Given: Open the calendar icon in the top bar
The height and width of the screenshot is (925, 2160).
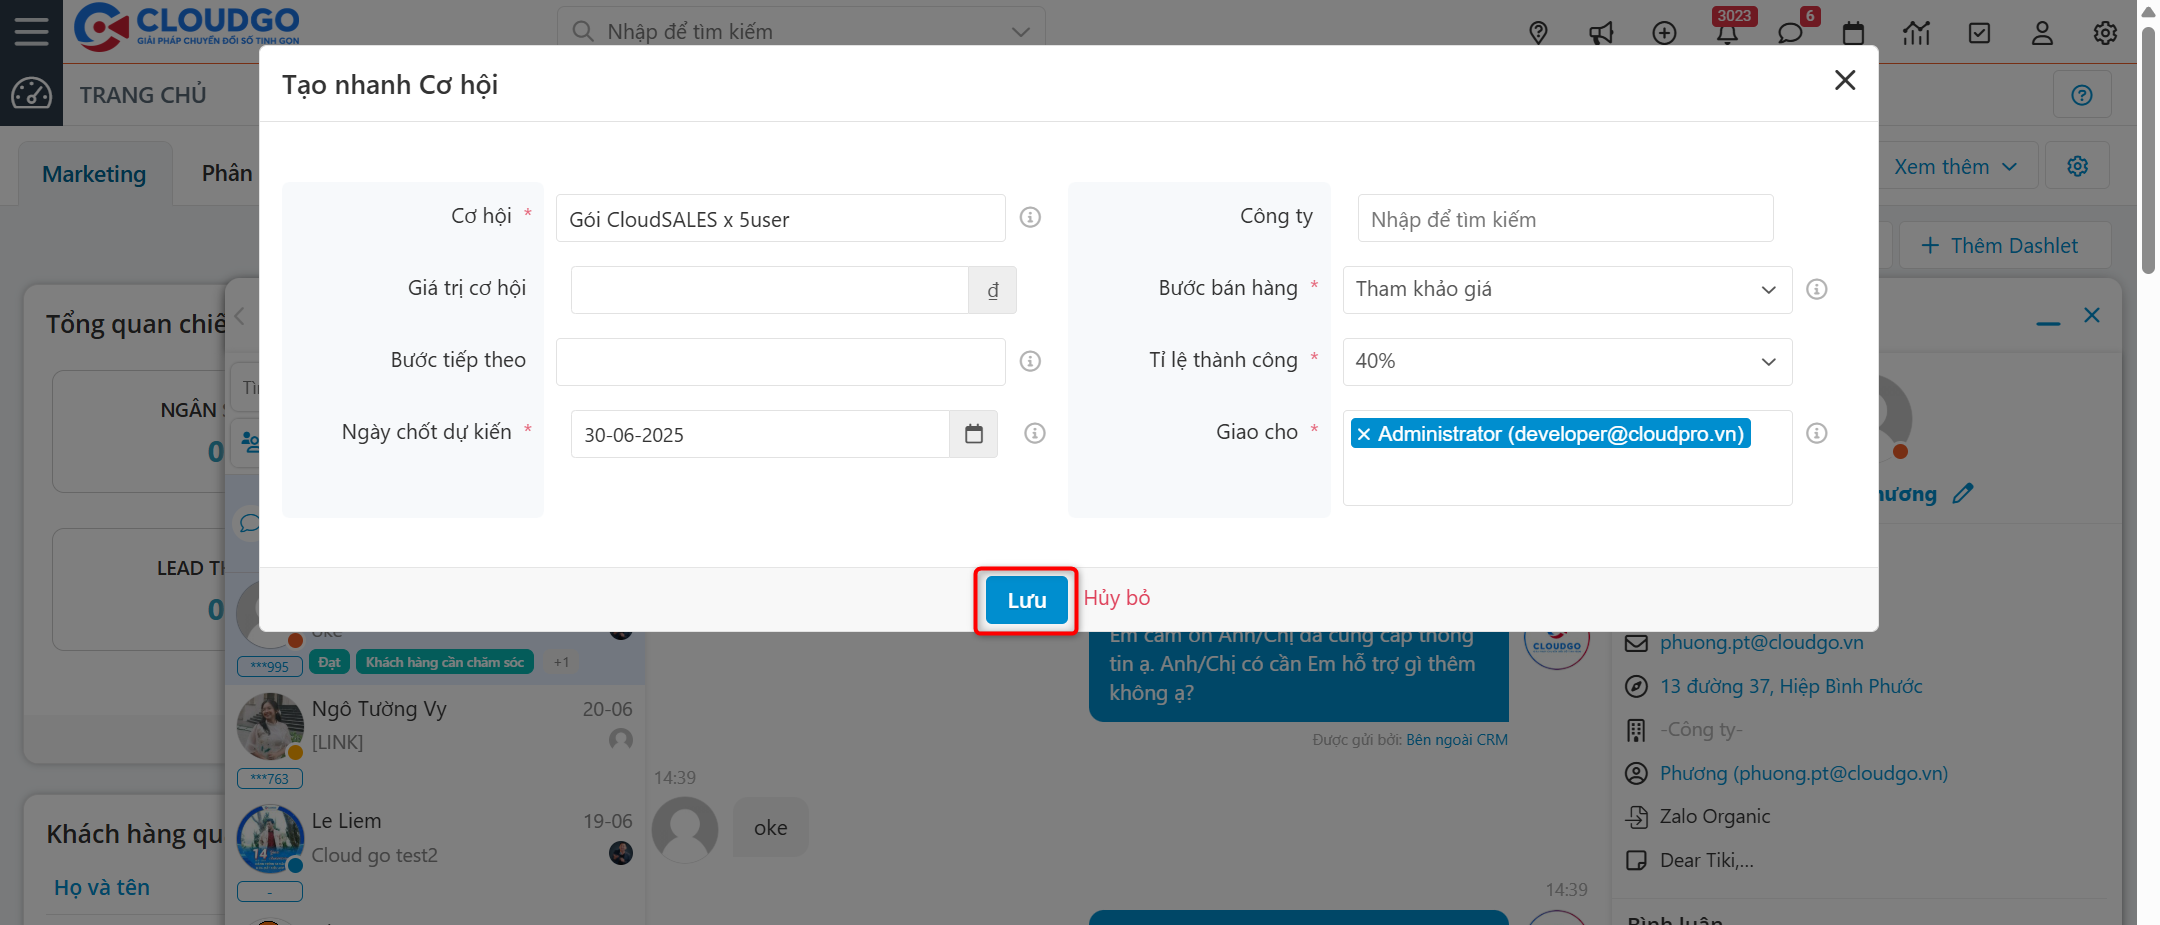Looking at the screenshot, I should click(x=1853, y=32).
